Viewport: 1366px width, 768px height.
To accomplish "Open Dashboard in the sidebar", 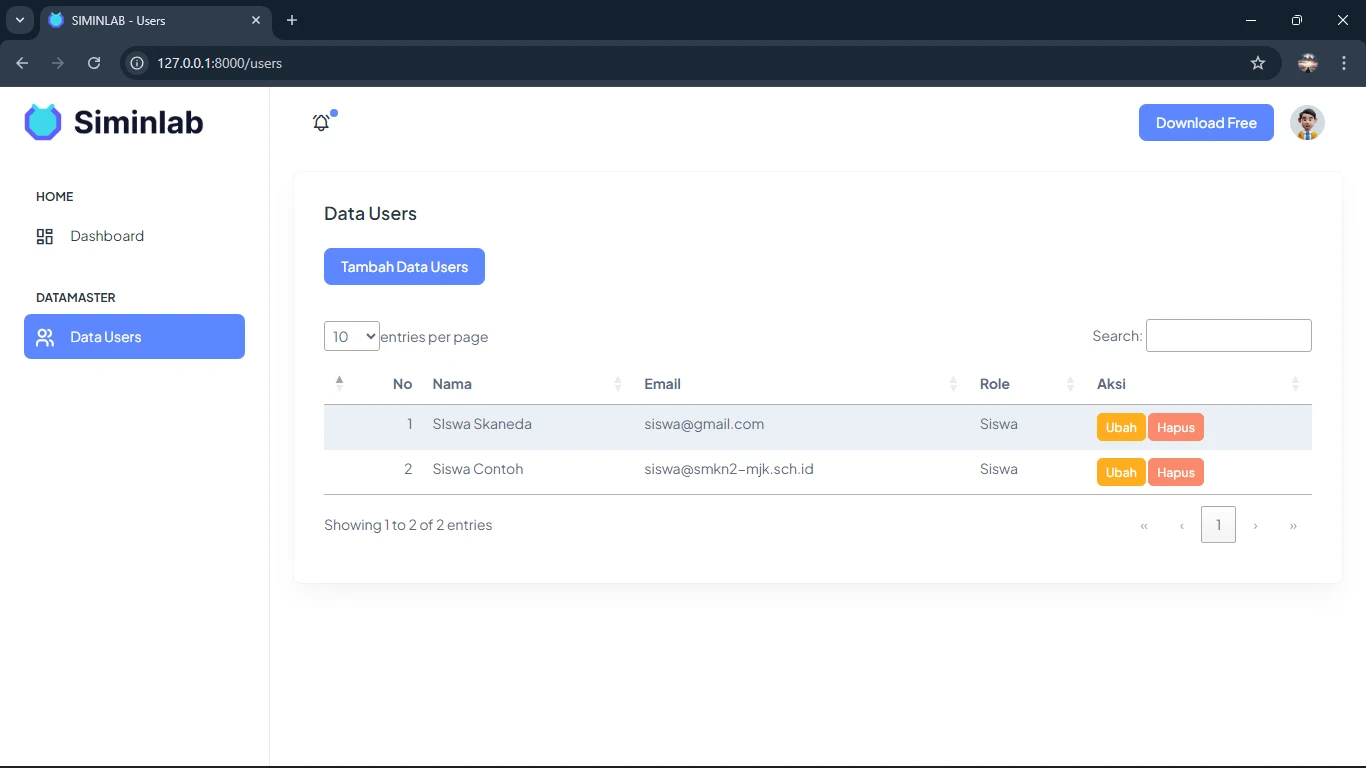I will click(107, 236).
